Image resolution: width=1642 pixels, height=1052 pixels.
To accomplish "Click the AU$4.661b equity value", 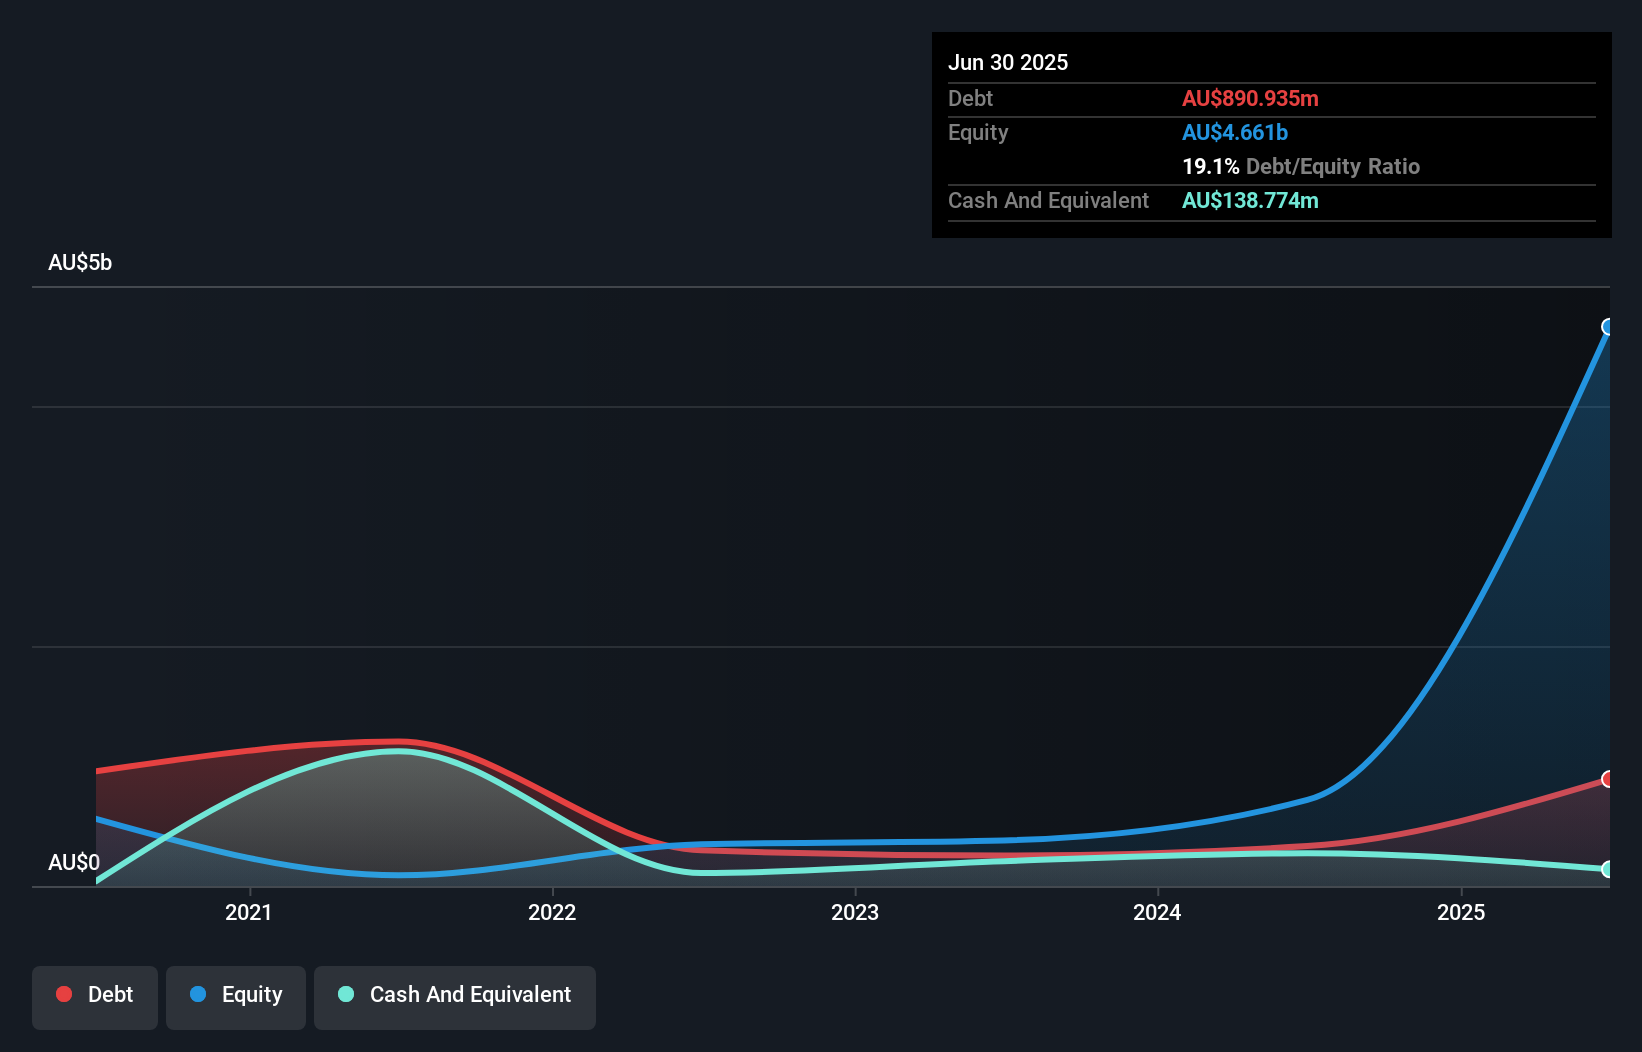I will [x=1235, y=132].
